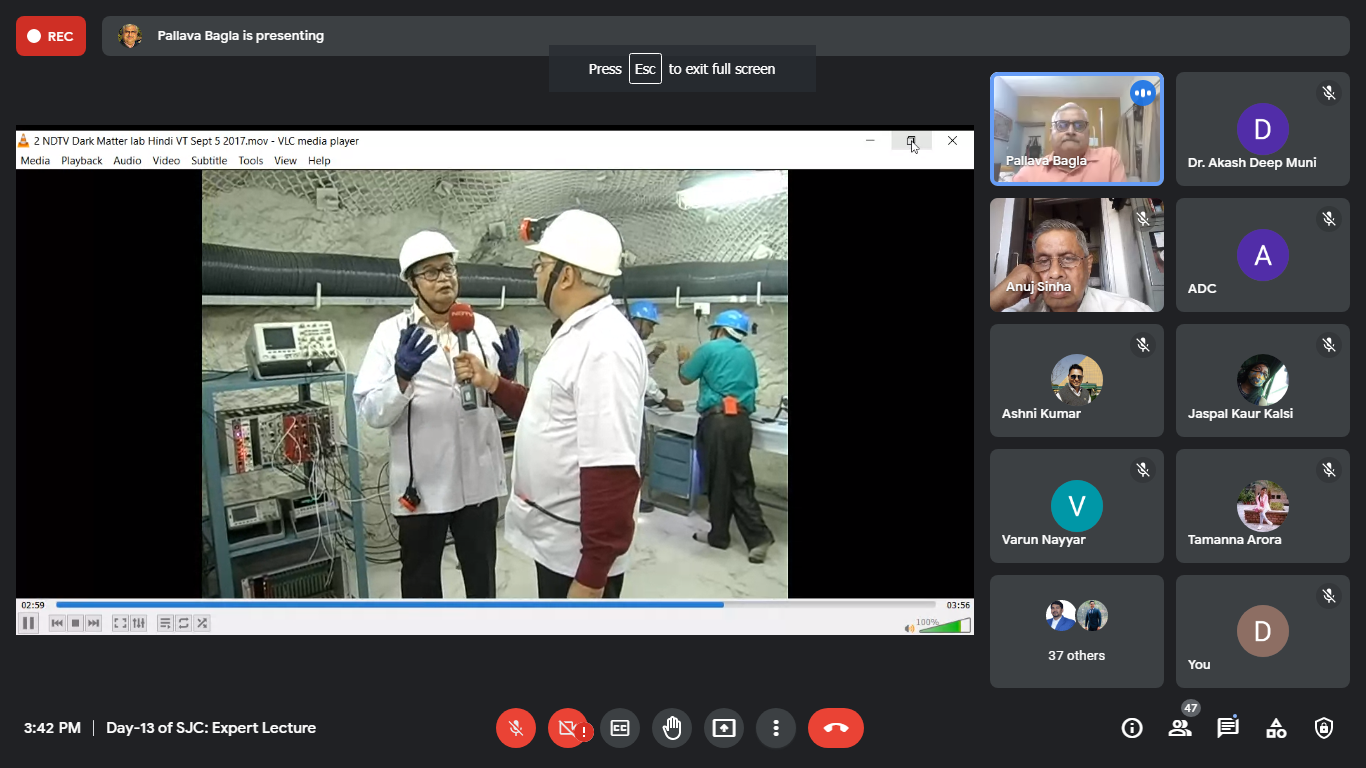Screen dimensions: 1366x768
Task: Click Dr. Akash Deep Muni muted icon
Action: (1329, 93)
